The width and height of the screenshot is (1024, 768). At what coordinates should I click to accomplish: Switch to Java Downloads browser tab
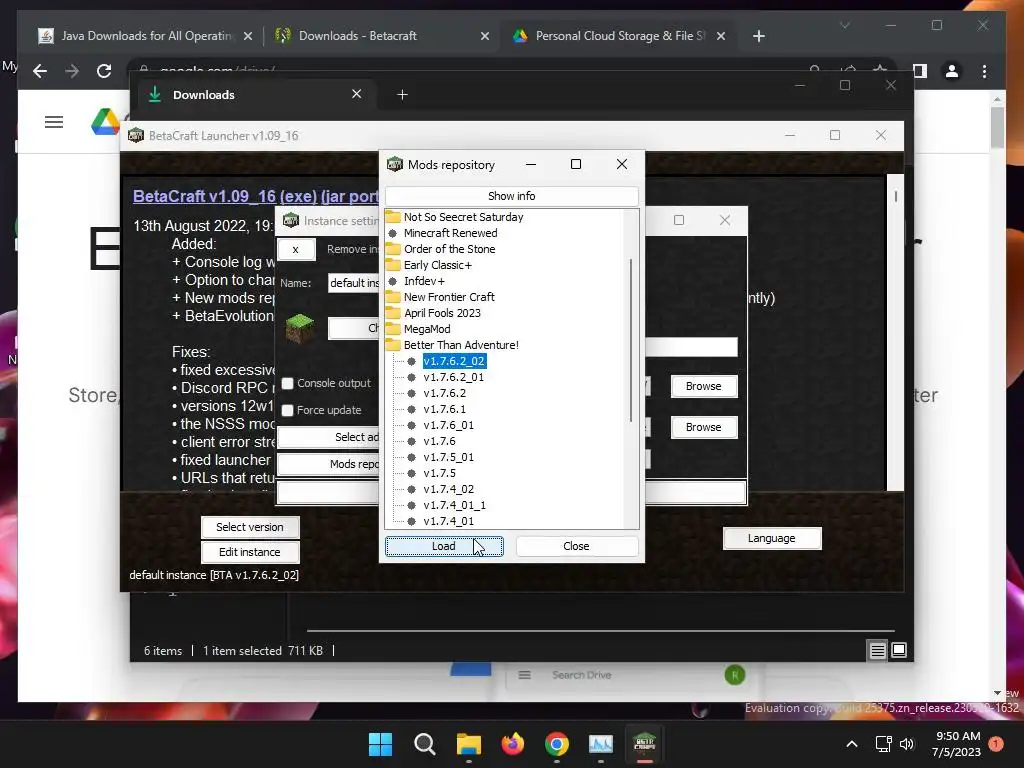tap(146, 36)
